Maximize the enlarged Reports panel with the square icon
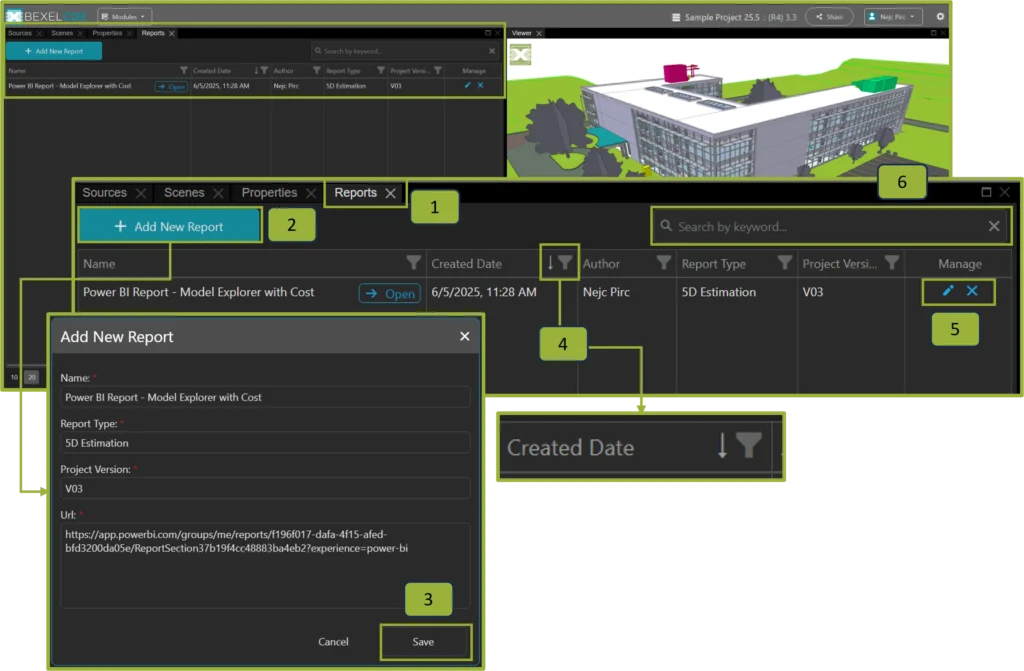 [x=986, y=192]
